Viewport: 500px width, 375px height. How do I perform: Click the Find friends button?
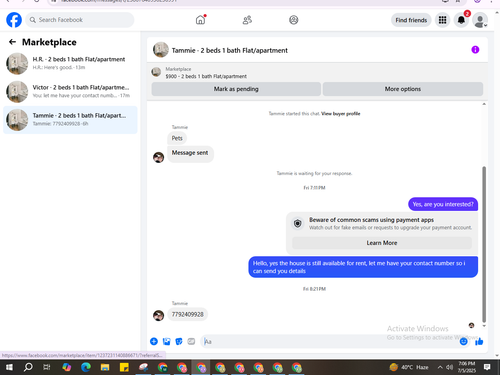coord(411,20)
